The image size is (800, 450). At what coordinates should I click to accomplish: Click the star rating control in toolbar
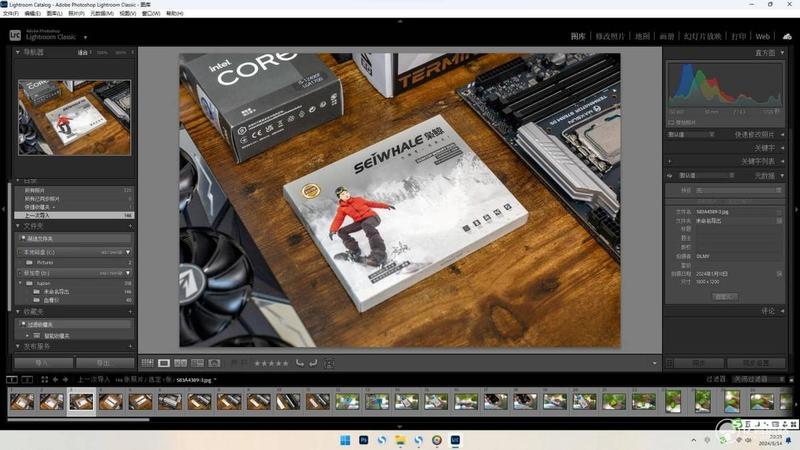coord(271,363)
